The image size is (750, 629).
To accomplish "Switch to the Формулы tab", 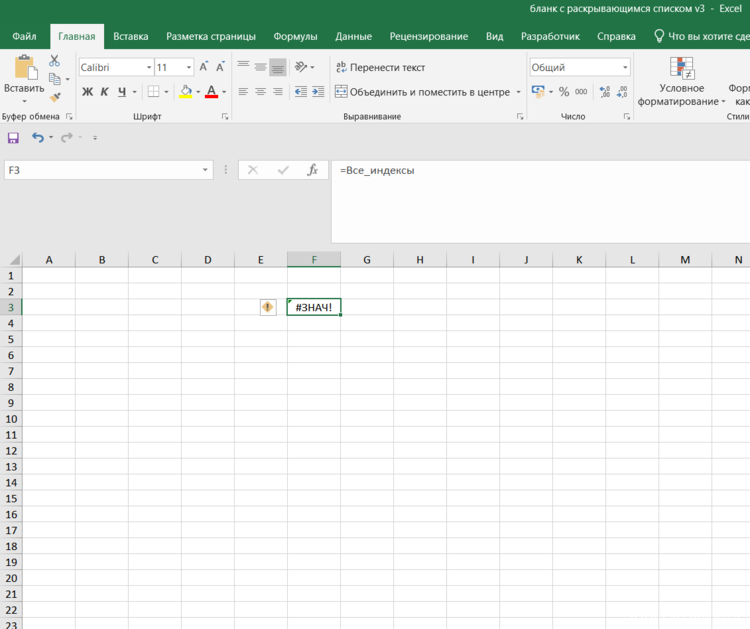I will tap(295, 36).
